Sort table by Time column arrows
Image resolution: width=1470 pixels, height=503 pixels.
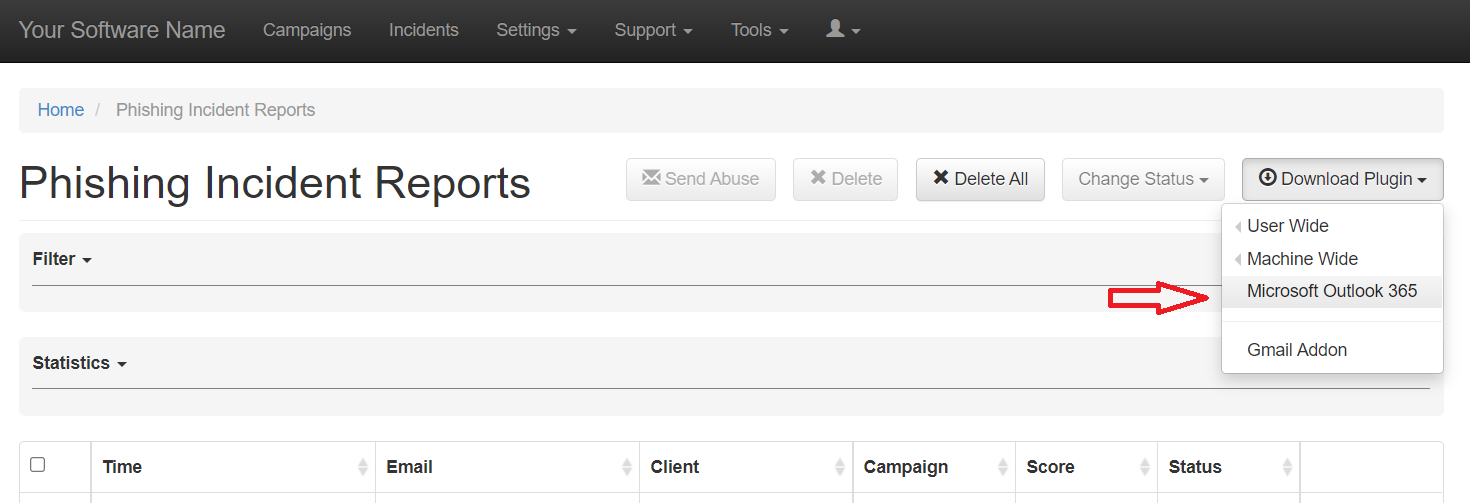pos(363,467)
